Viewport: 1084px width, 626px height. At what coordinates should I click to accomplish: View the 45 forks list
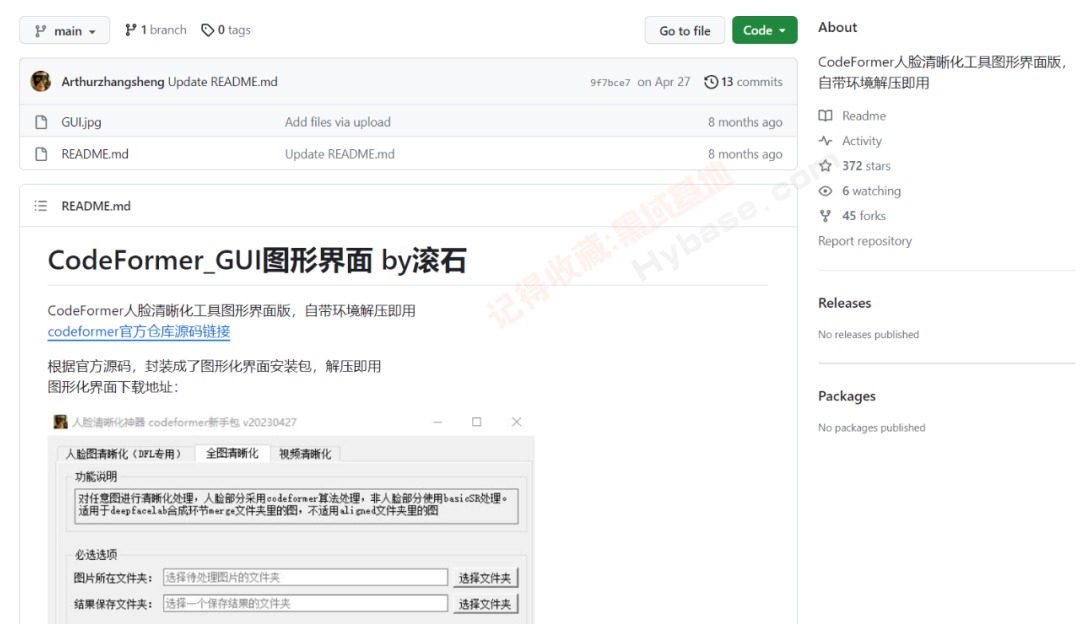click(863, 216)
